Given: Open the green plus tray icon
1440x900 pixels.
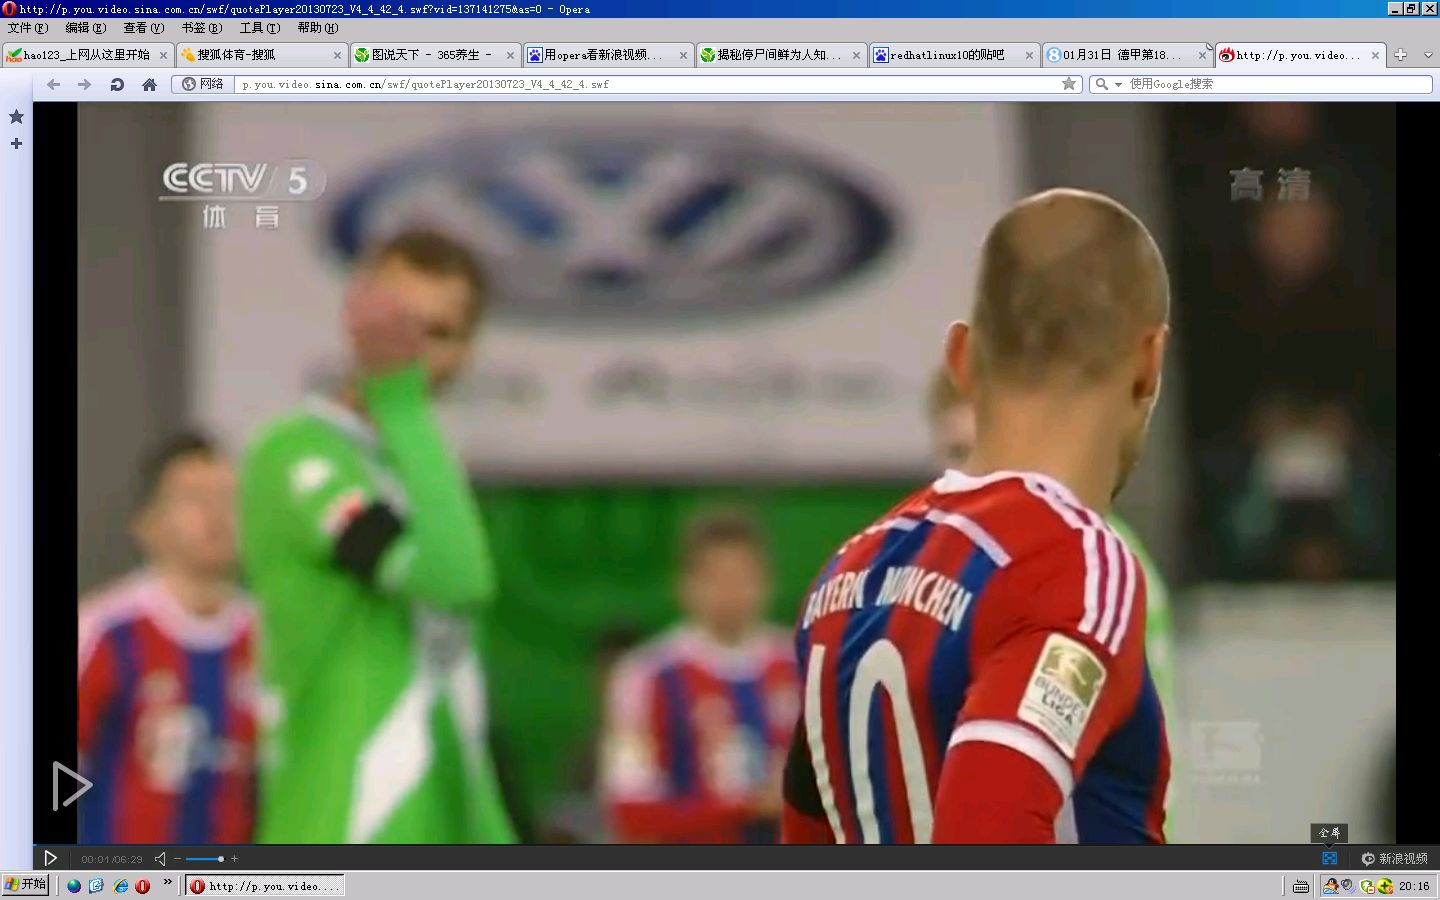Looking at the screenshot, I should [1385, 886].
